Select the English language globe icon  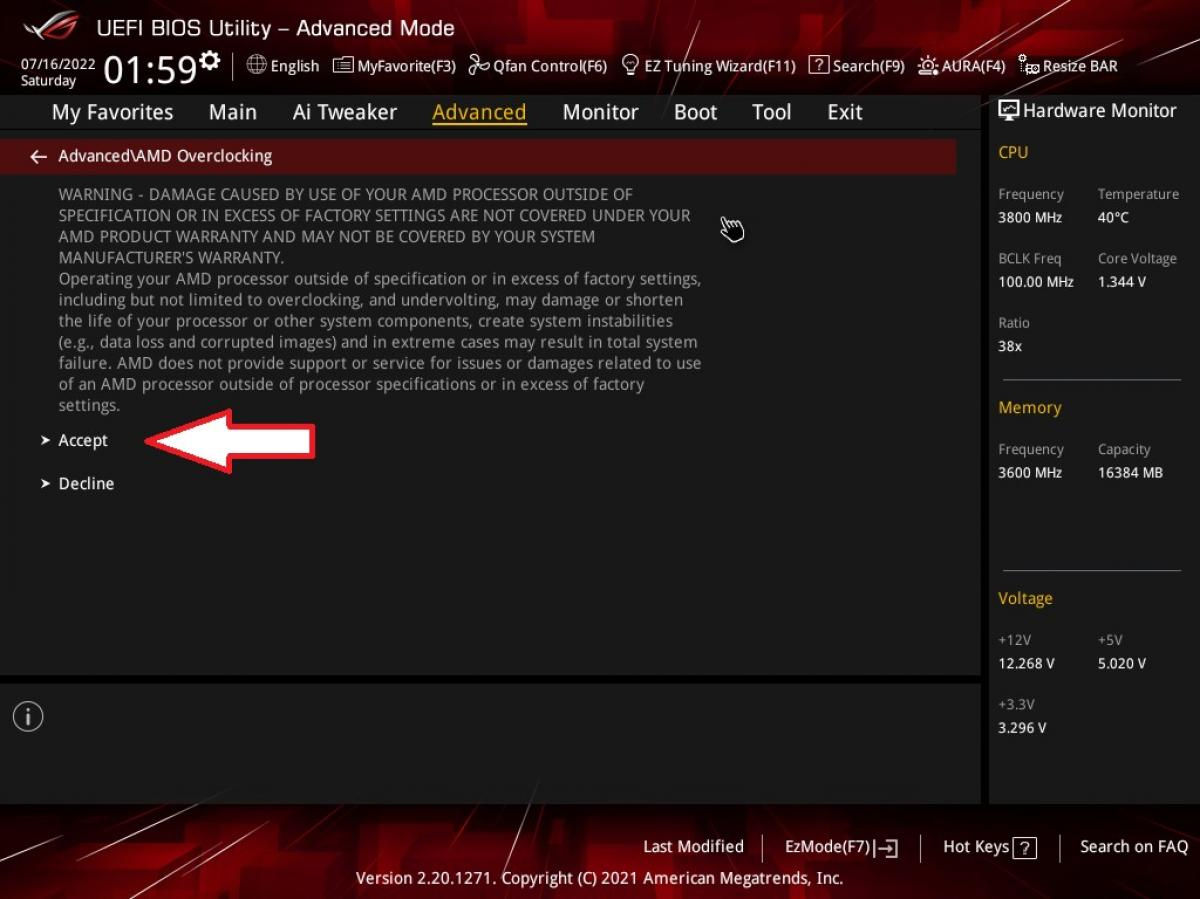click(257, 65)
